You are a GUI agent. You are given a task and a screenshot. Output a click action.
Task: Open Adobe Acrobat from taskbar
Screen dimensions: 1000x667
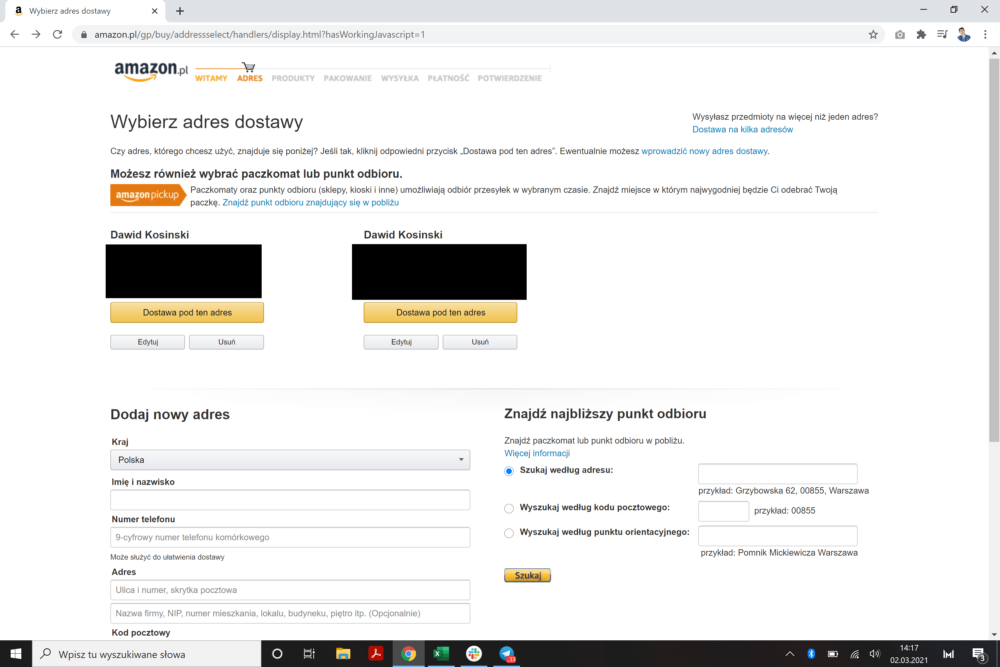[x=376, y=654]
